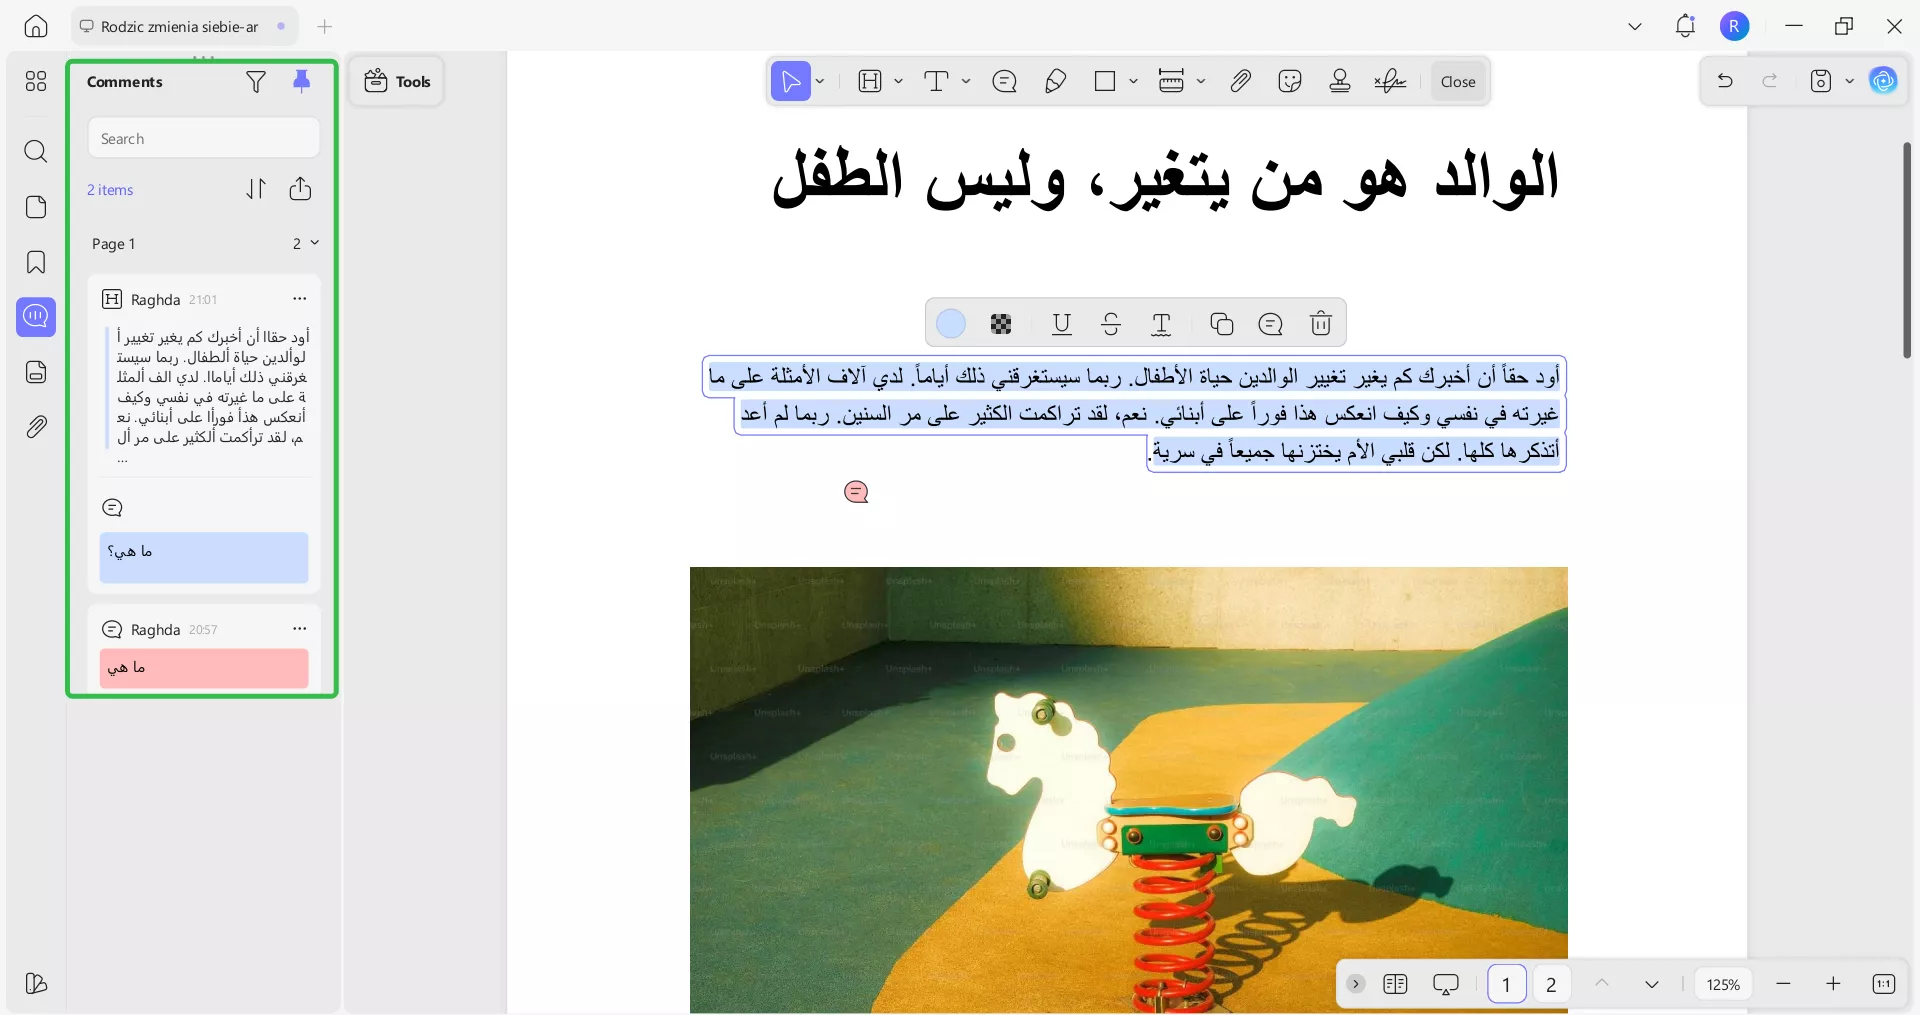Screen dimensions: 1920x1015
Task: Expand the ruler tool options
Action: pos(1200,81)
